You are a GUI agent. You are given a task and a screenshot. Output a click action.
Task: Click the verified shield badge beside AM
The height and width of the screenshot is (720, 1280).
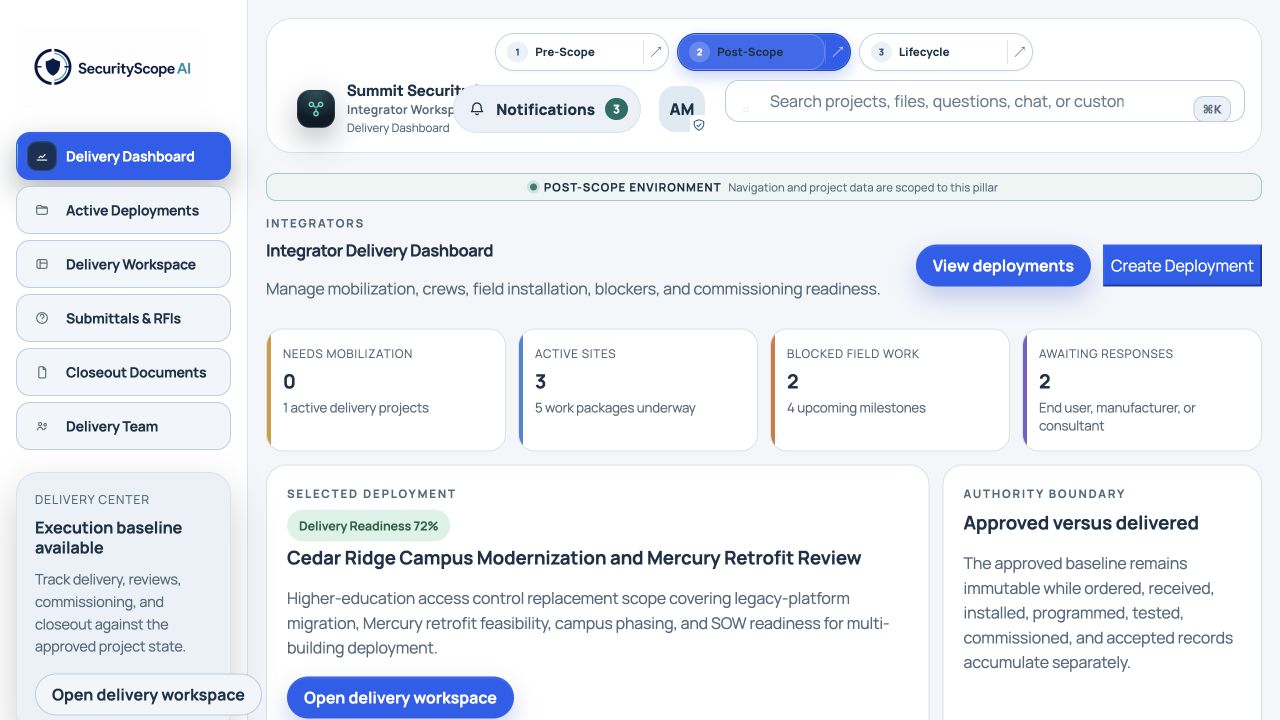coord(699,126)
